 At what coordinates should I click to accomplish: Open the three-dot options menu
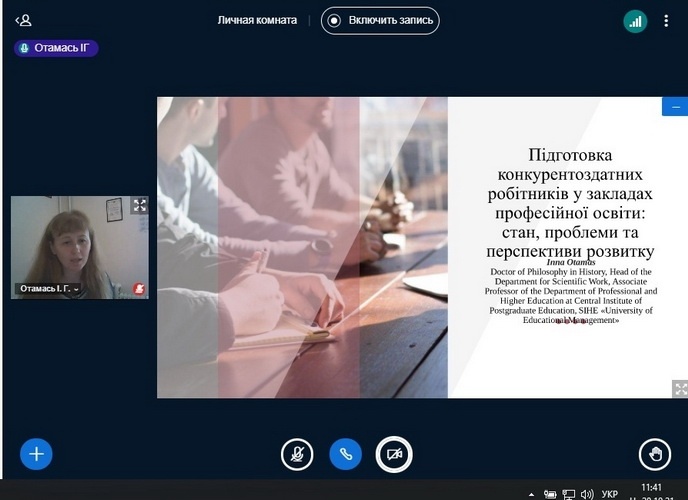point(666,21)
